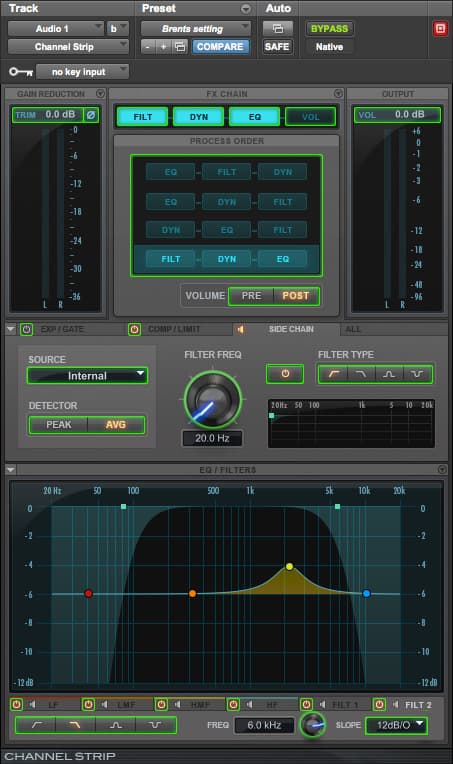Screen dimensions: 453x764
Task: Toggle the VOL module in FX chain
Action: click(310, 117)
